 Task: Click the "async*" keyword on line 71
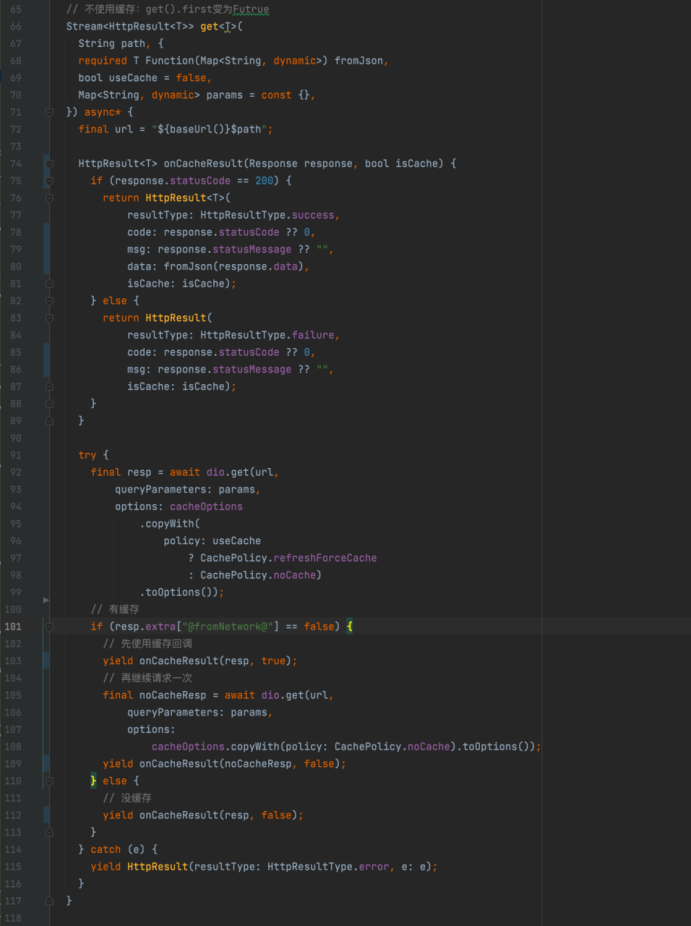coord(102,112)
